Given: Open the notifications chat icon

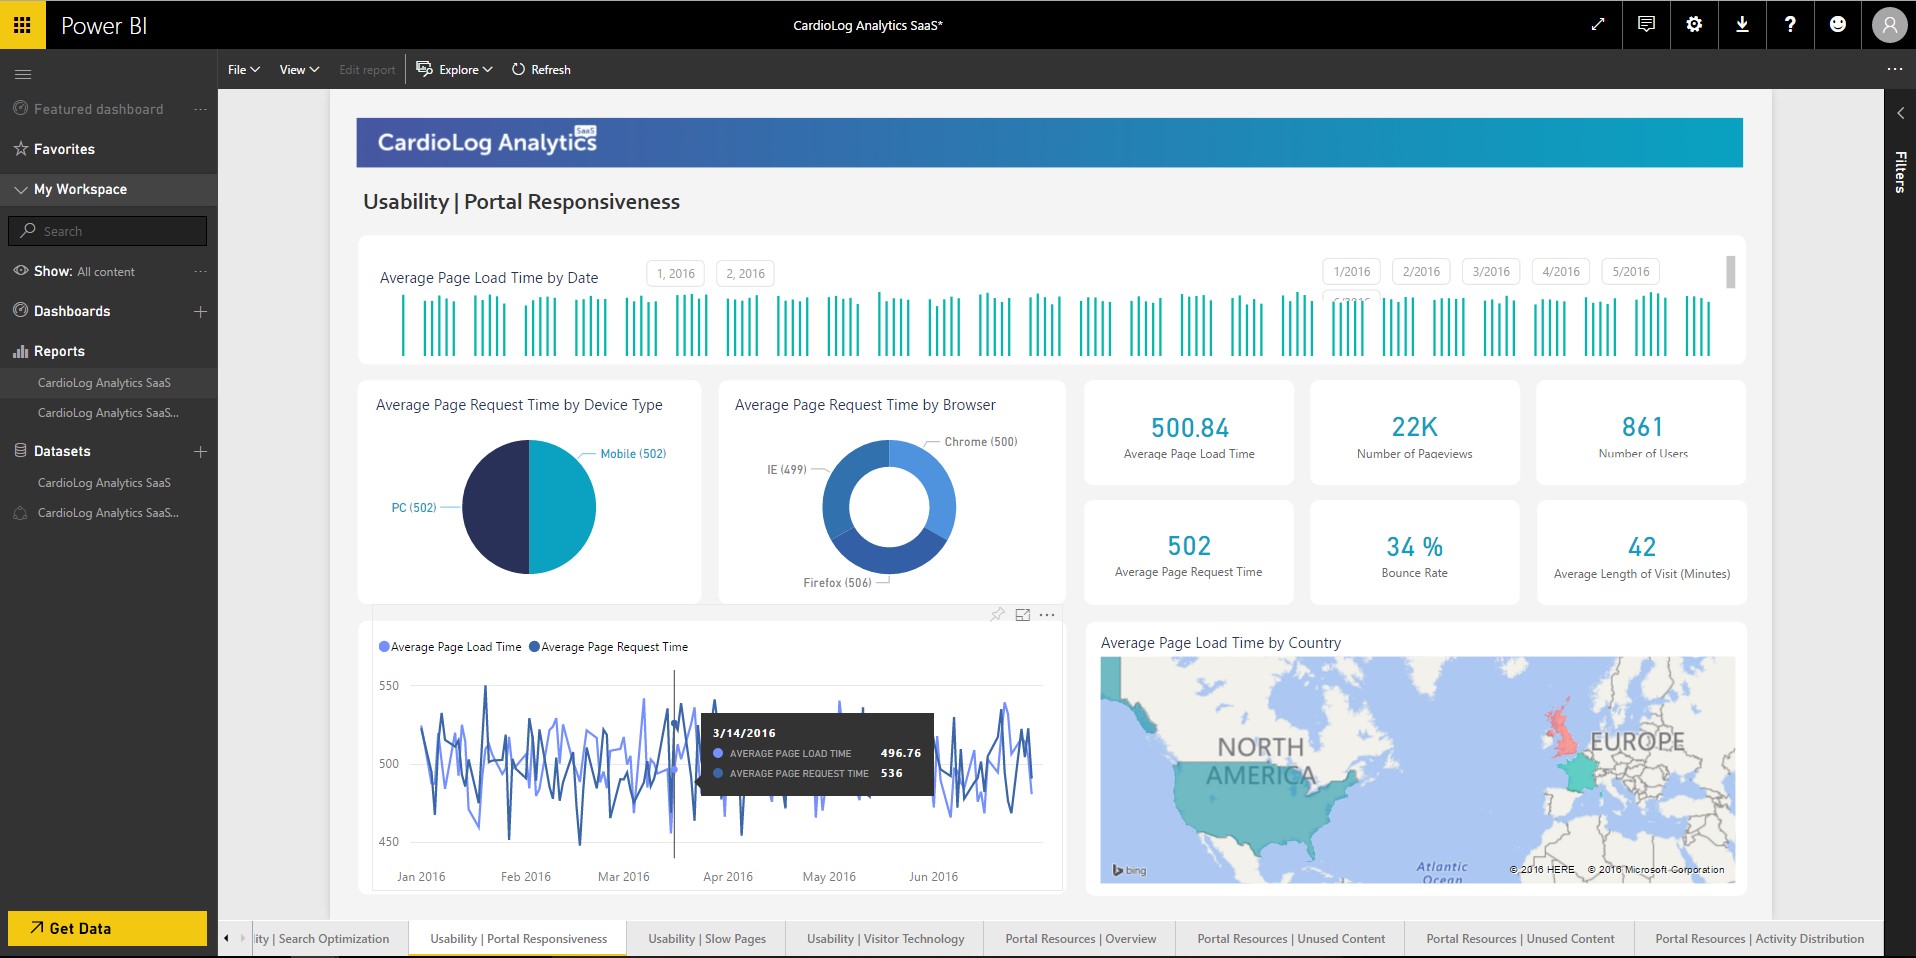Looking at the screenshot, I should pyautogui.click(x=1646, y=25).
